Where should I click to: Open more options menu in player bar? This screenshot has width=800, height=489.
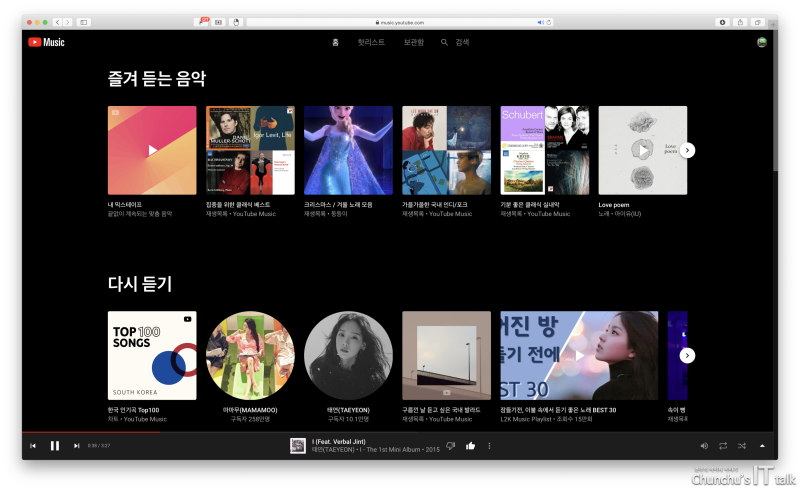489,446
